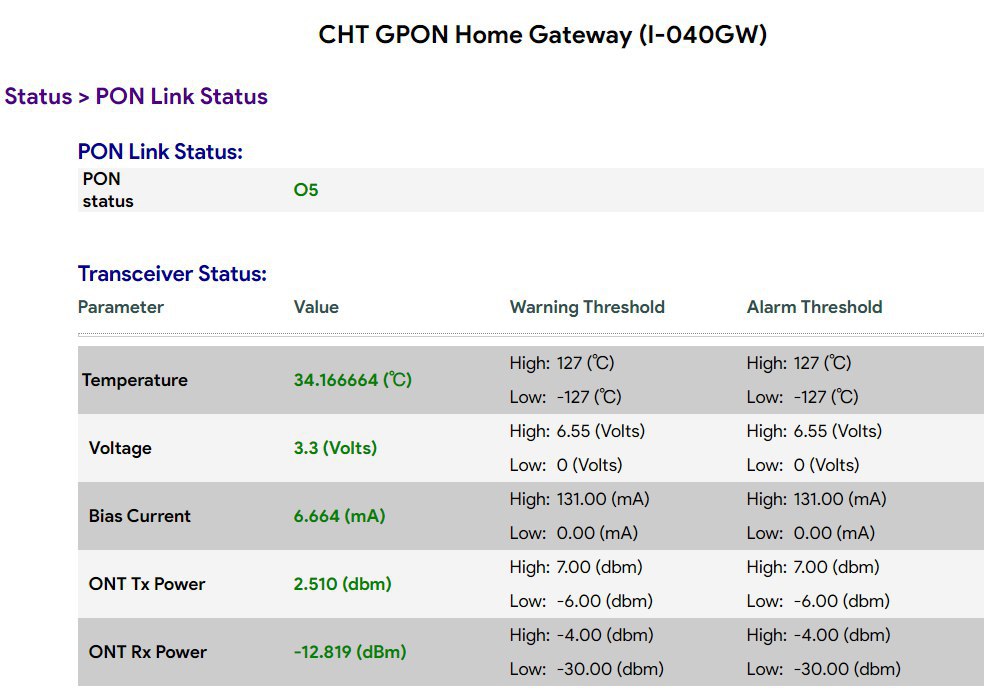Click Voltage alarm Low 0 (Volts)
Image resolution: width=997 pixels, height=690 pixels.
click(803, 465)
